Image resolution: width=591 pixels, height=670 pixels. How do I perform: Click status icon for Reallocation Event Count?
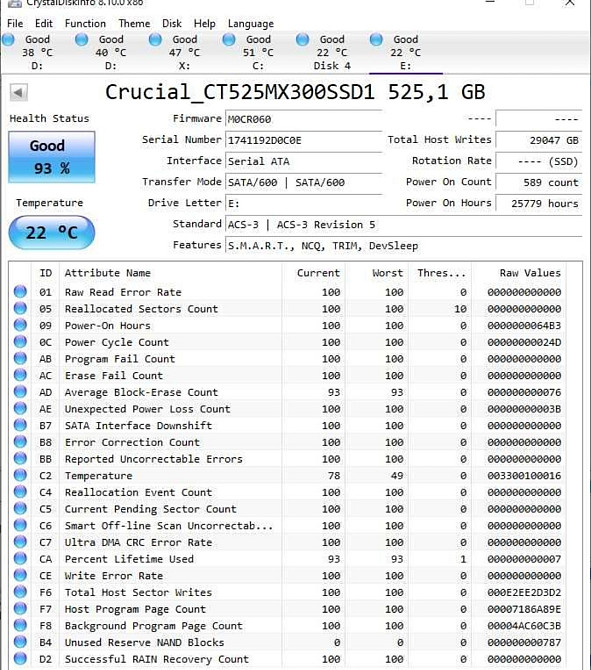click(x=20, y=492)
